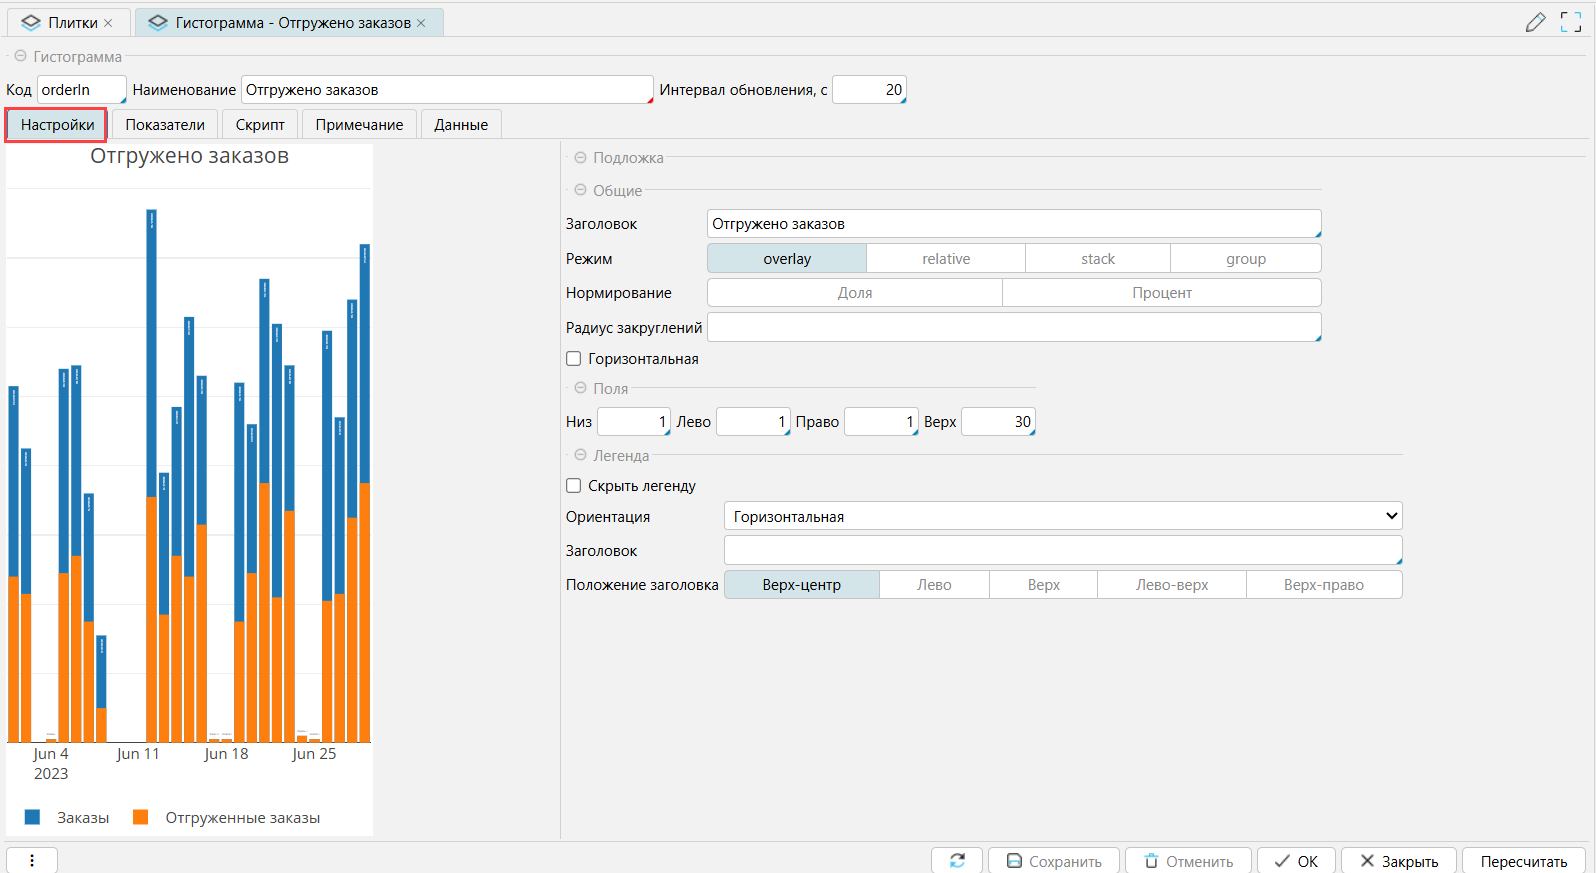The width and height of the screenshot is (1596, 873).
Task: Click the Радиус закруглений input field
Action: (x=1013, y=327)
